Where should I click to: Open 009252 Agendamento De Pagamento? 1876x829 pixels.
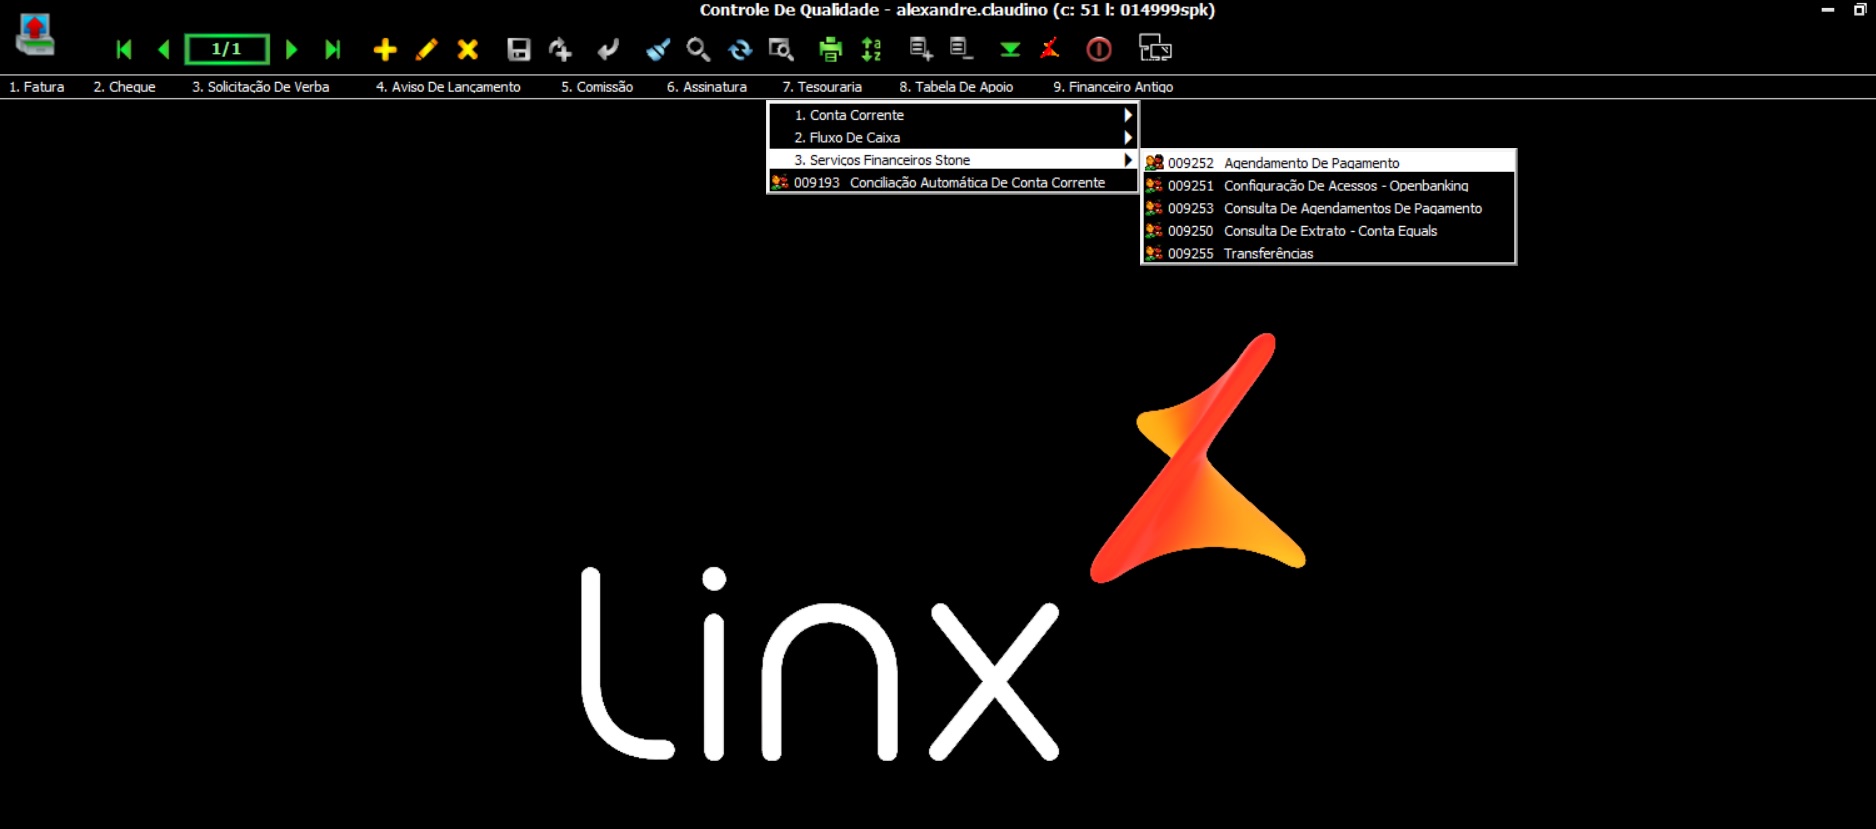click(x=1328, y=163)
